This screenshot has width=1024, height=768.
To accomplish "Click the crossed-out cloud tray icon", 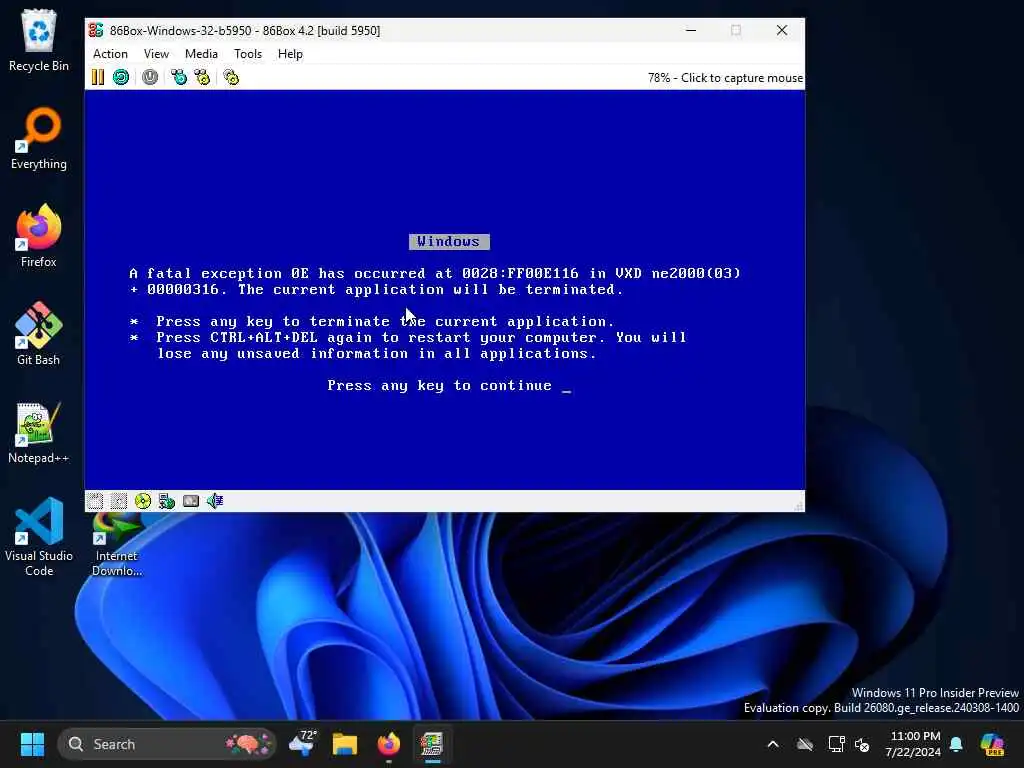I will pos(805,744).
